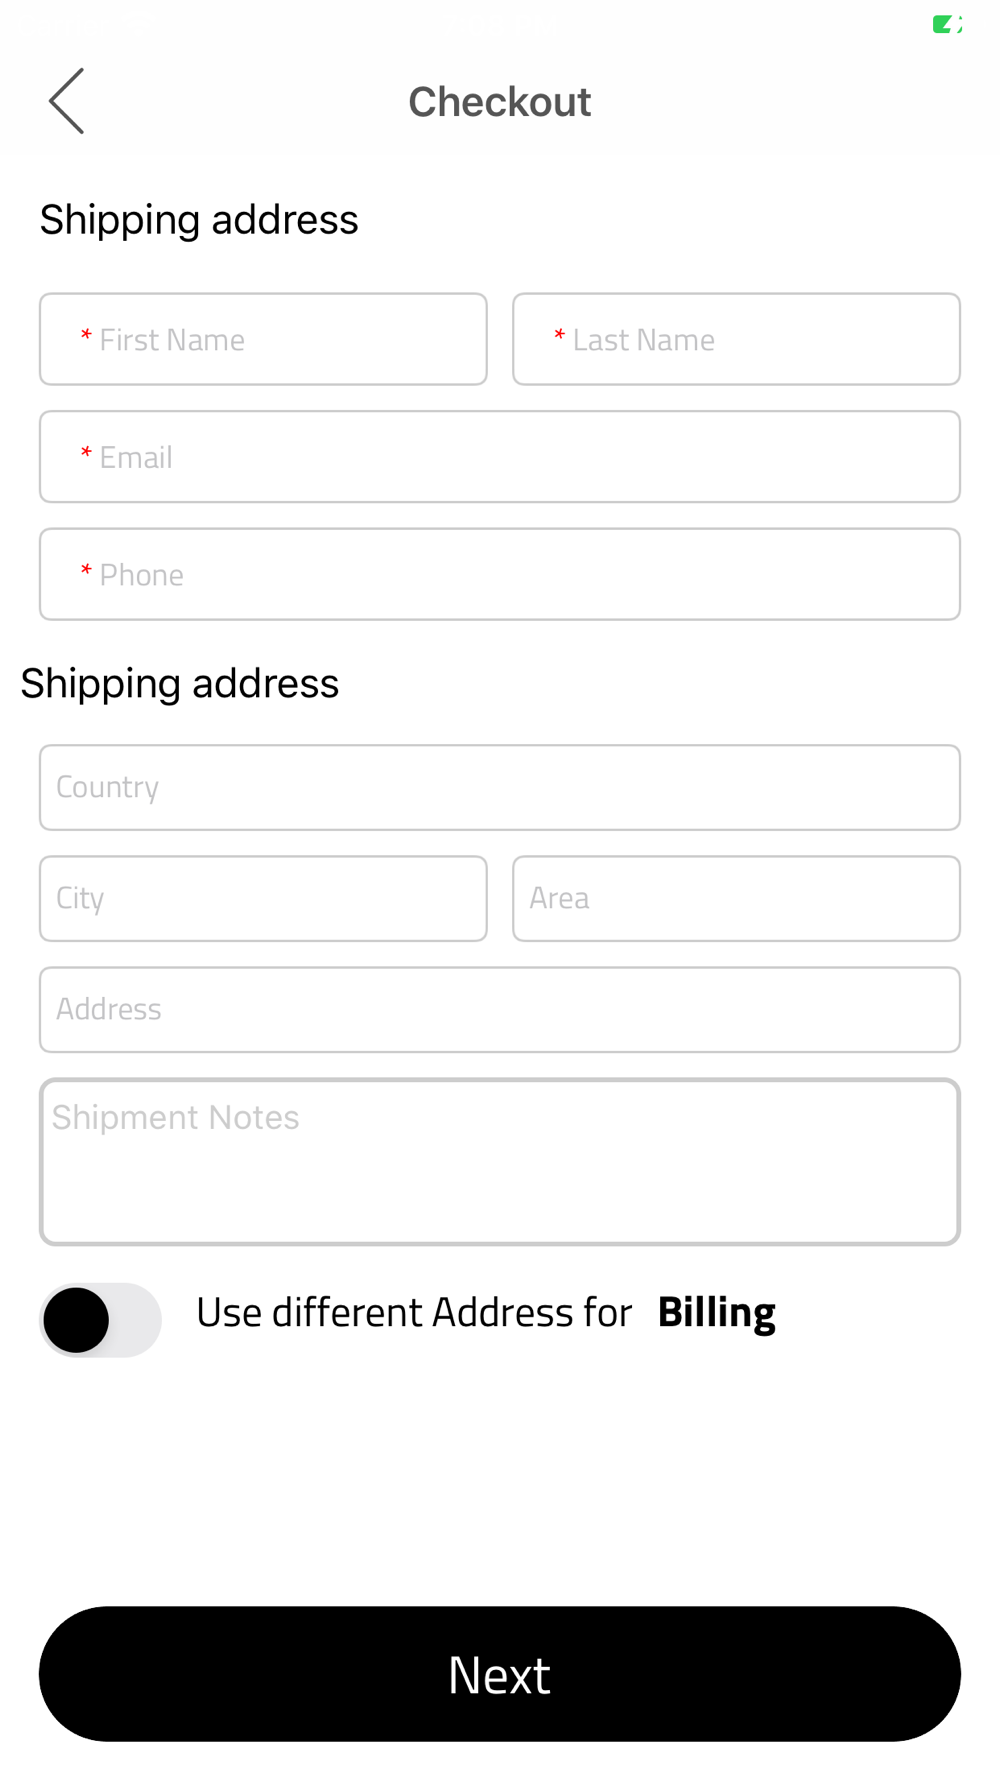
Task: Open the City selection field
Action: [263, 898]
